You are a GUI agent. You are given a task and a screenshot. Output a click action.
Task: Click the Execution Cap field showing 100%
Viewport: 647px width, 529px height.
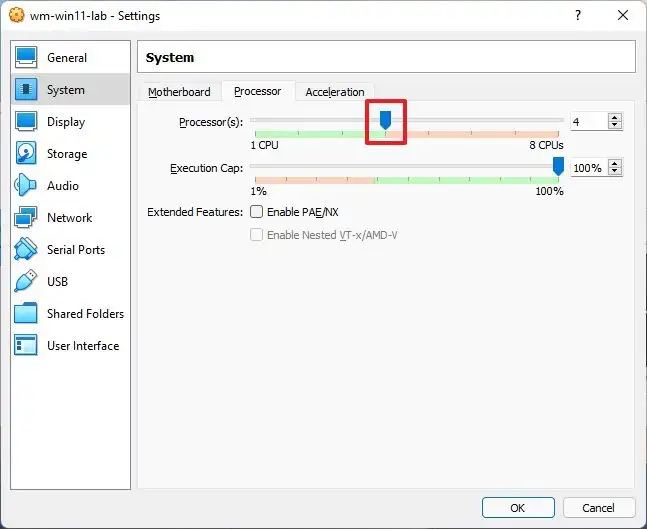click(x=589, y=168)
